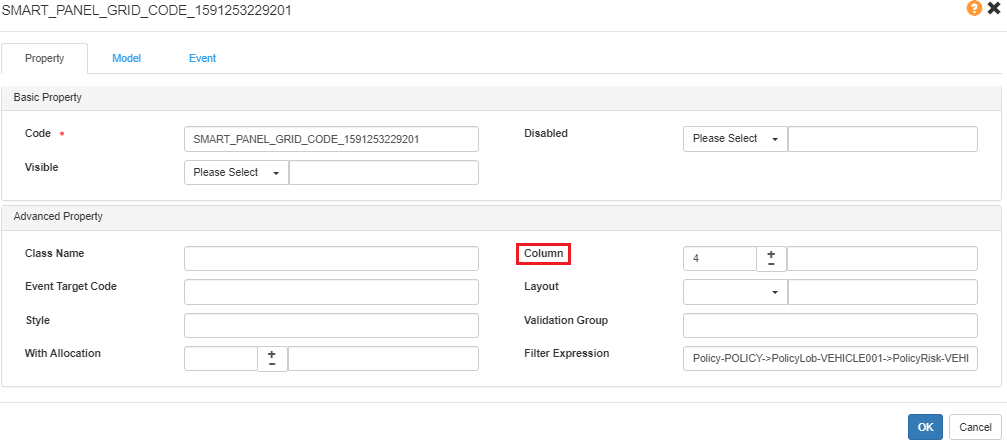Click the text field beside Disabled dropdown

coord(882,139)
